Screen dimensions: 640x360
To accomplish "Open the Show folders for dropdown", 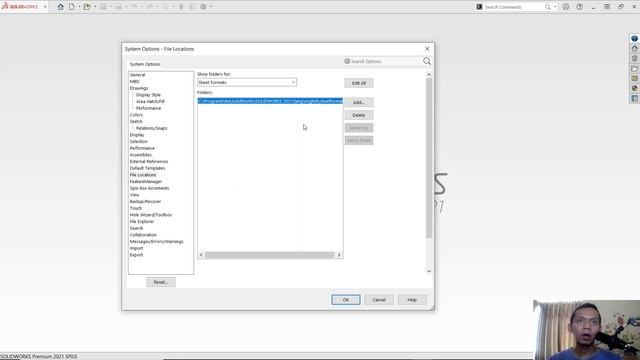I will [x=247, y=82].
